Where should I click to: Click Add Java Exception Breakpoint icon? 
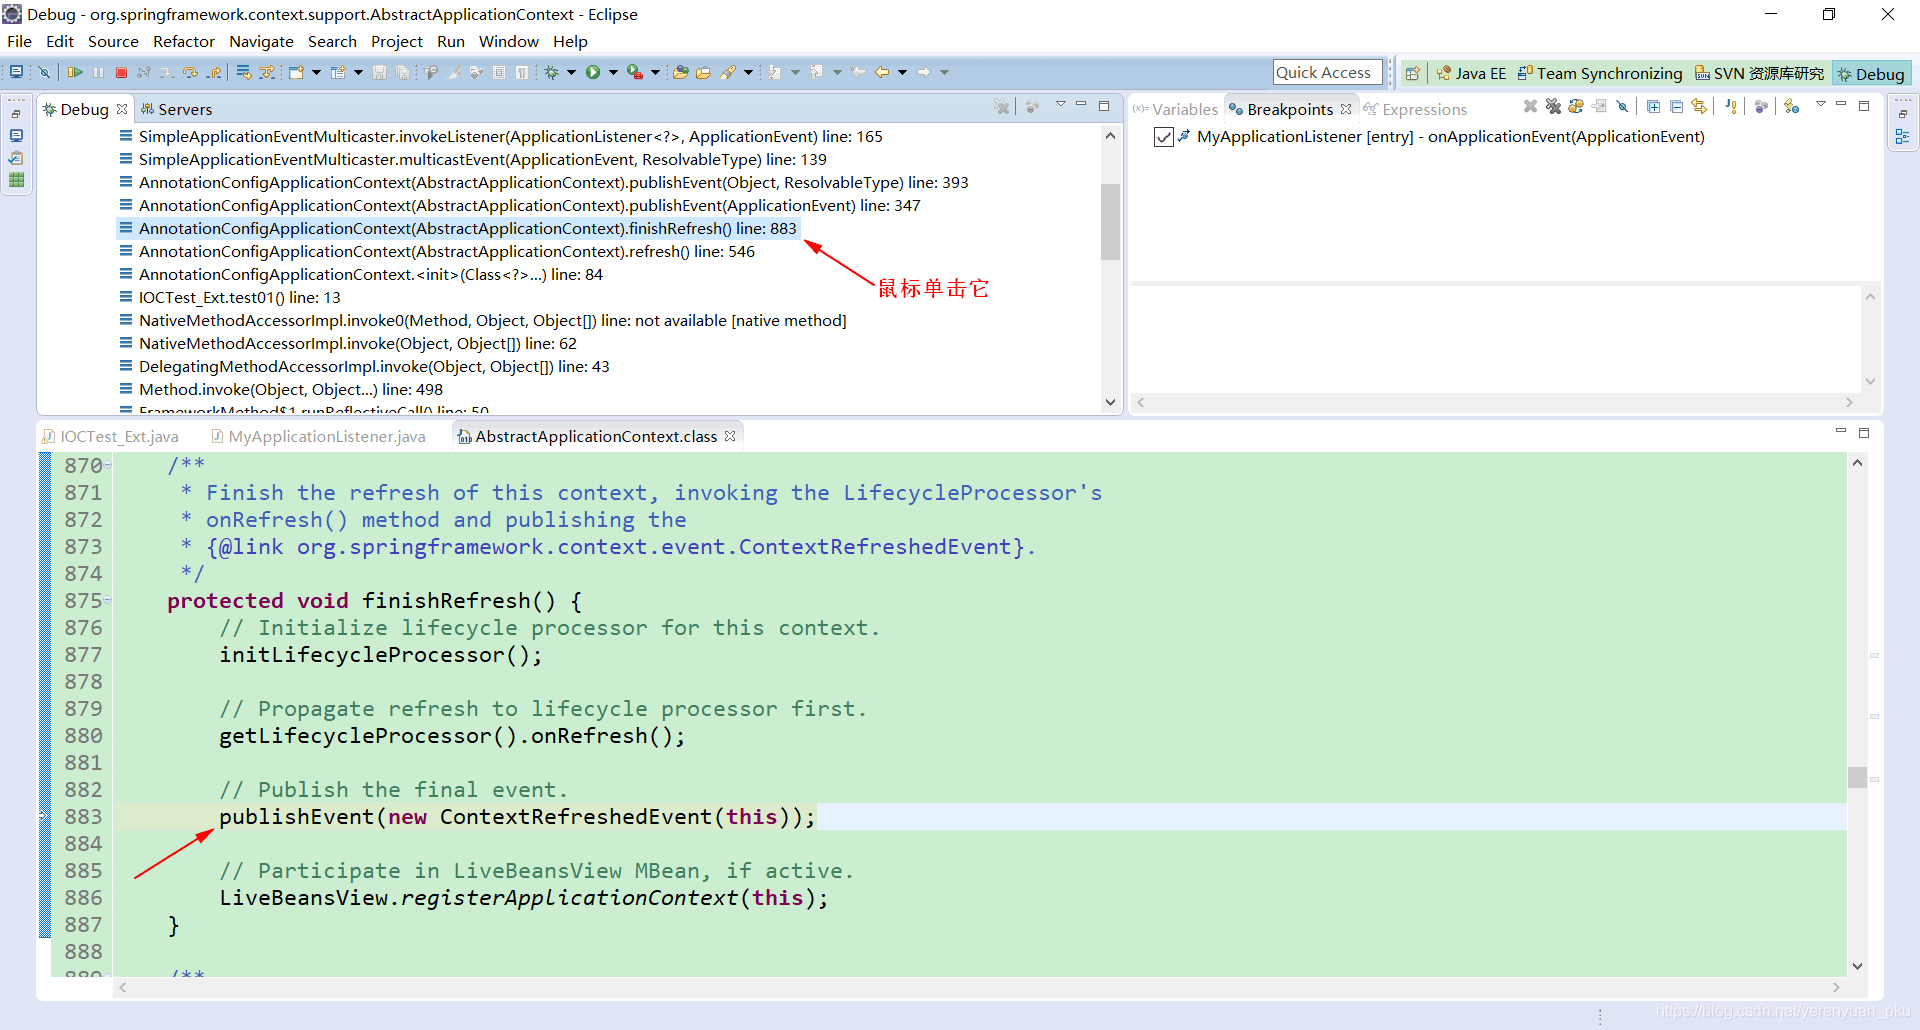1731,106
